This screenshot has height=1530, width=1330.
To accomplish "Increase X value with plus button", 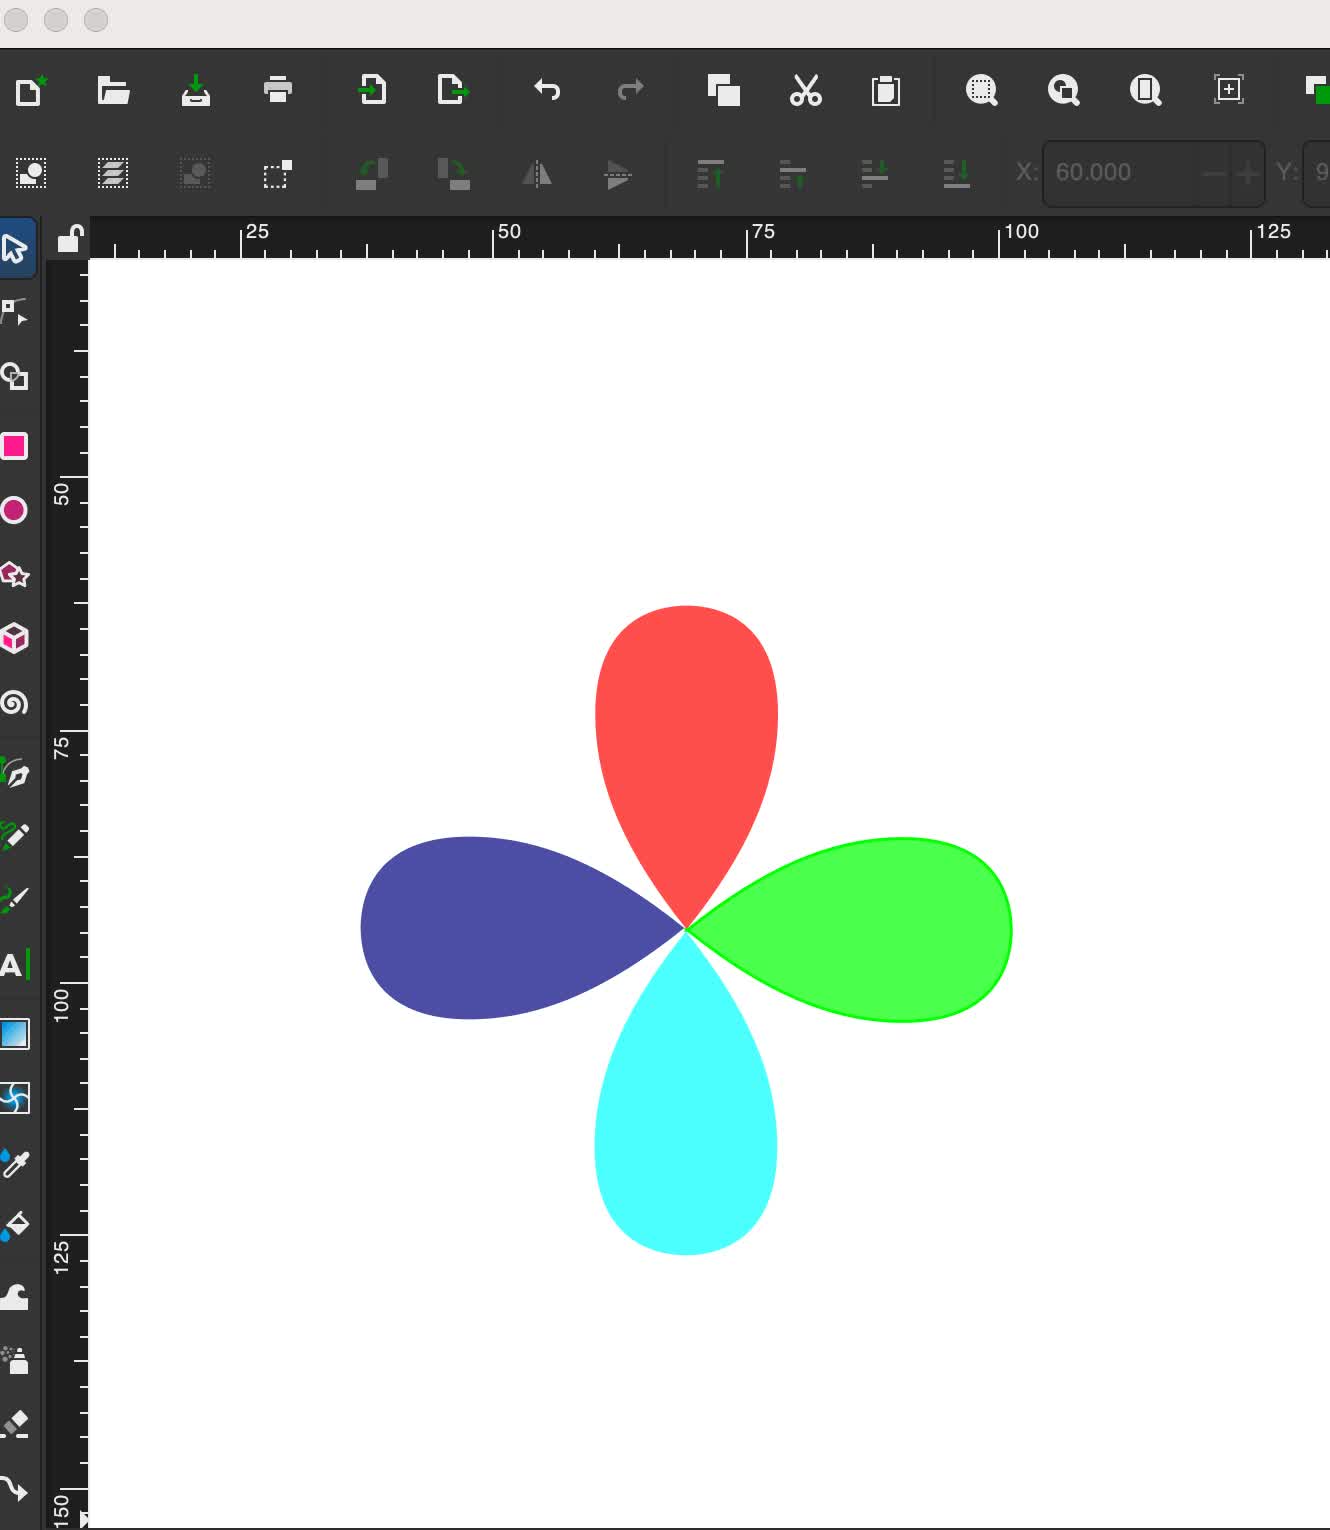I will pyautogui.click(x=1247, y=173).
